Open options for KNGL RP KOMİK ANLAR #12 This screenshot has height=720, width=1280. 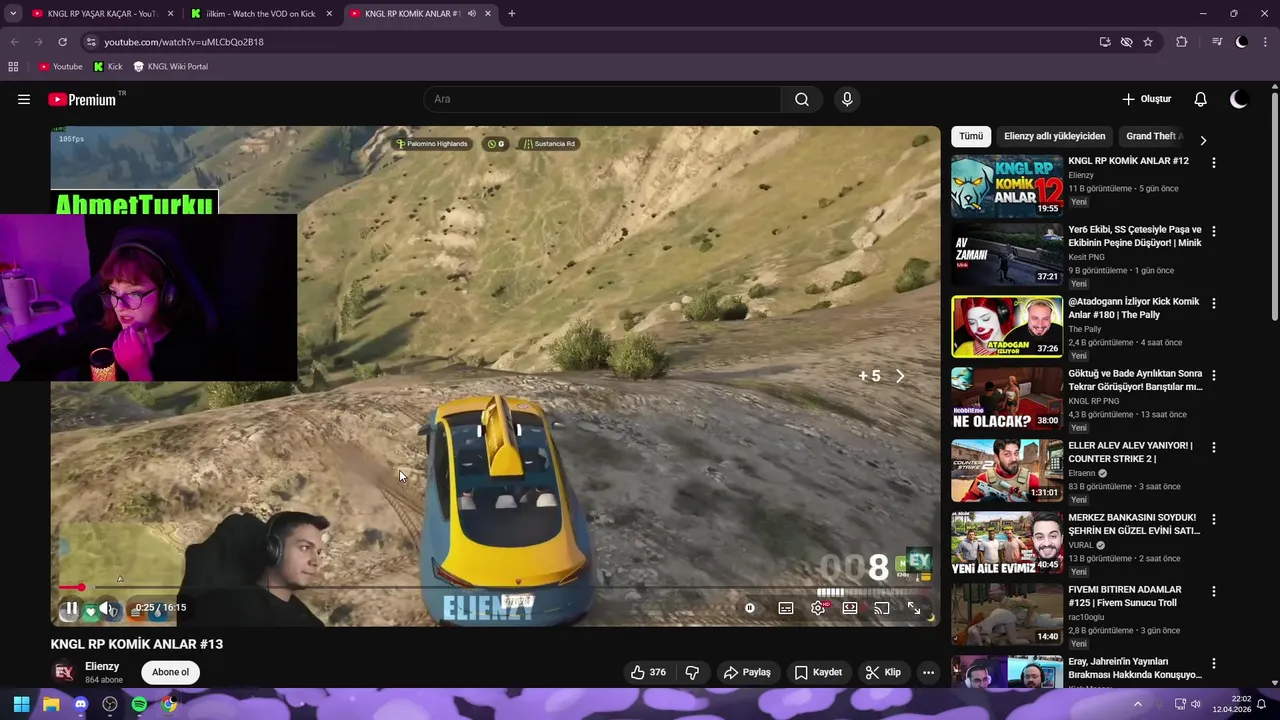click(1214, 162)
